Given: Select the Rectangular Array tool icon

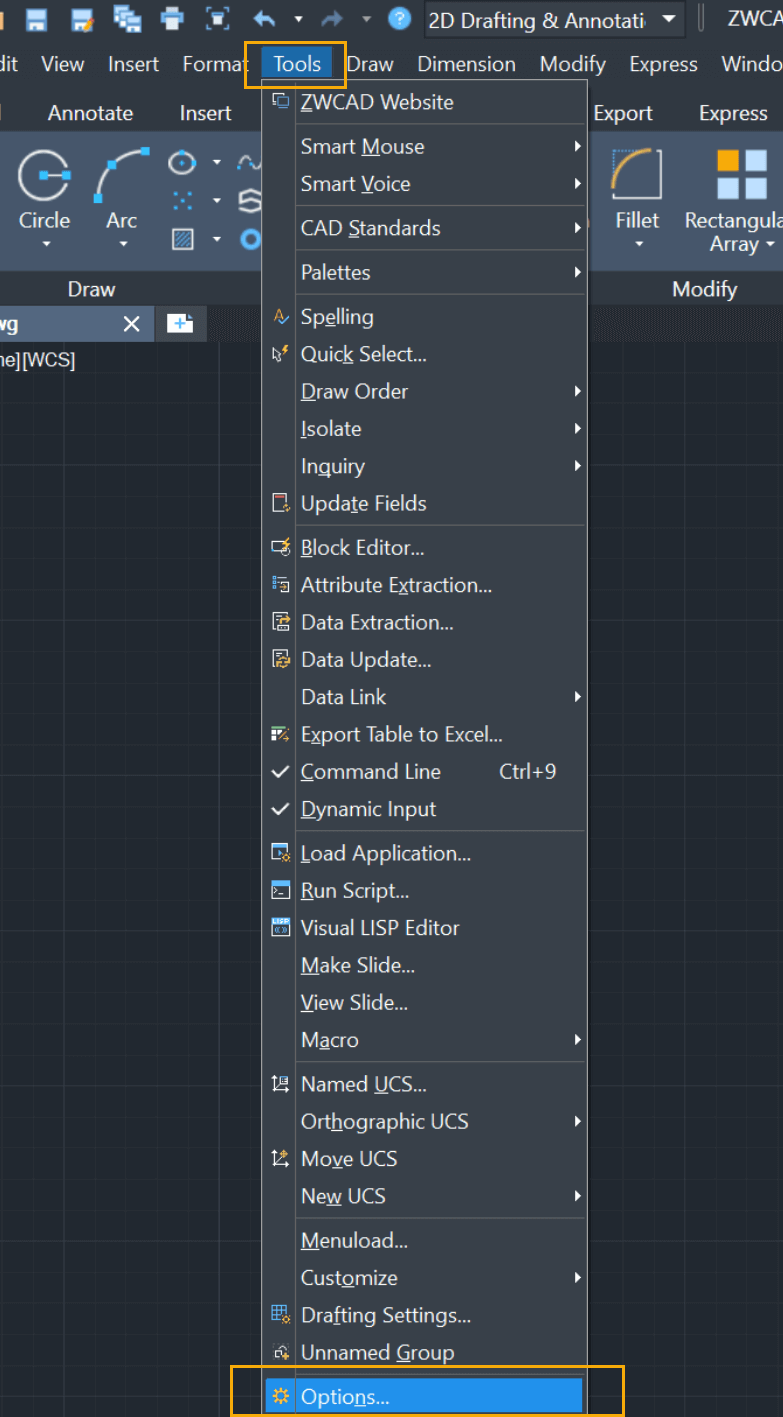Looking at the screenshot, I should click(742, 174).
